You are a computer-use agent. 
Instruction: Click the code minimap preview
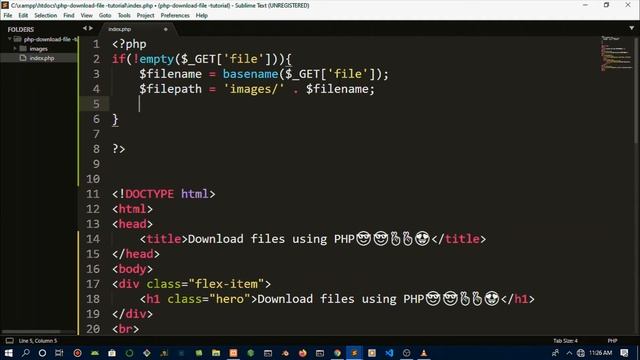616,54
